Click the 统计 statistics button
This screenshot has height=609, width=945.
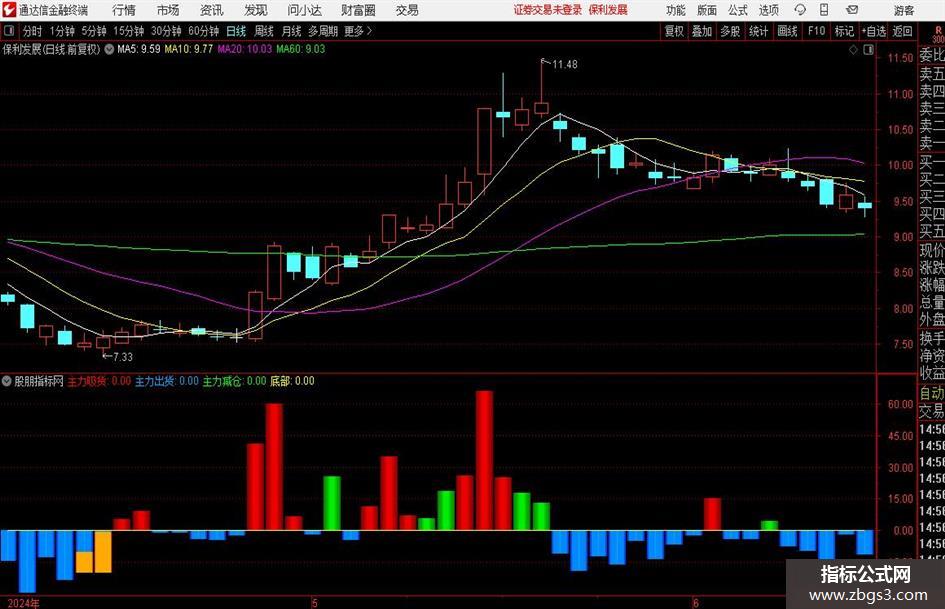[x=758, y=31]
